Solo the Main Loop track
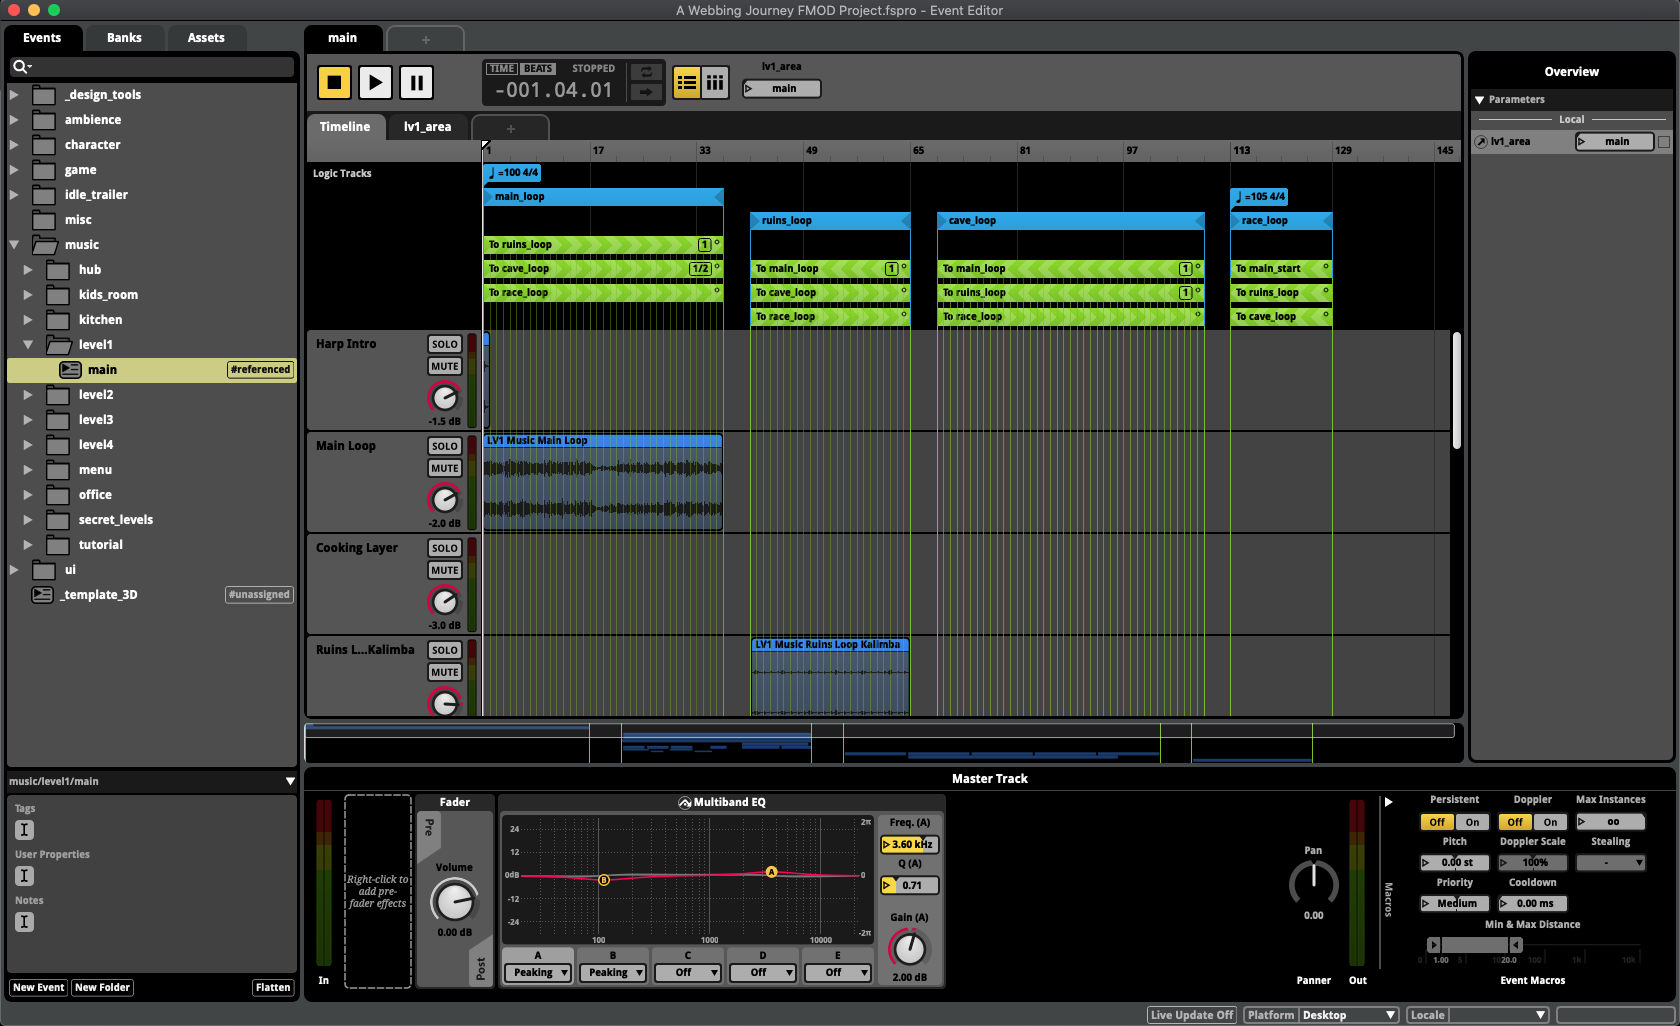The height and width of the screenshot is (1026, 1680). [445, 446]
